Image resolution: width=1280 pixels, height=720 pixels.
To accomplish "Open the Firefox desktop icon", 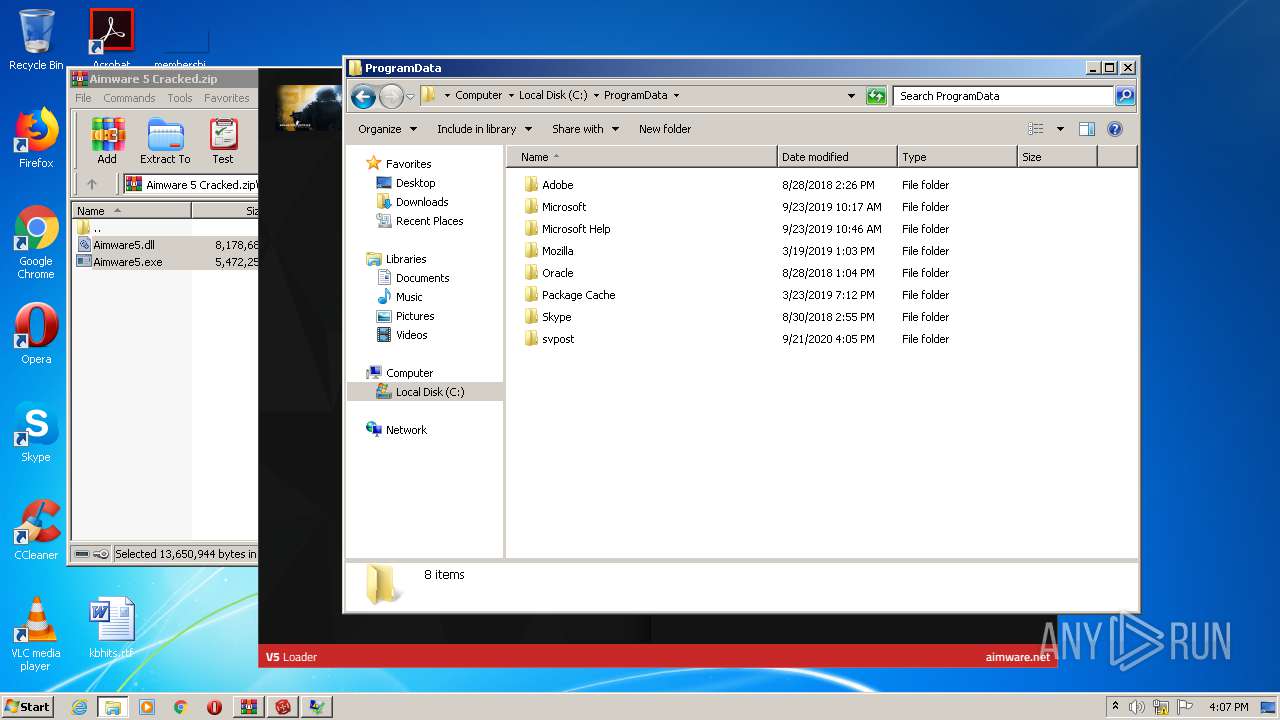I will 36,138.
